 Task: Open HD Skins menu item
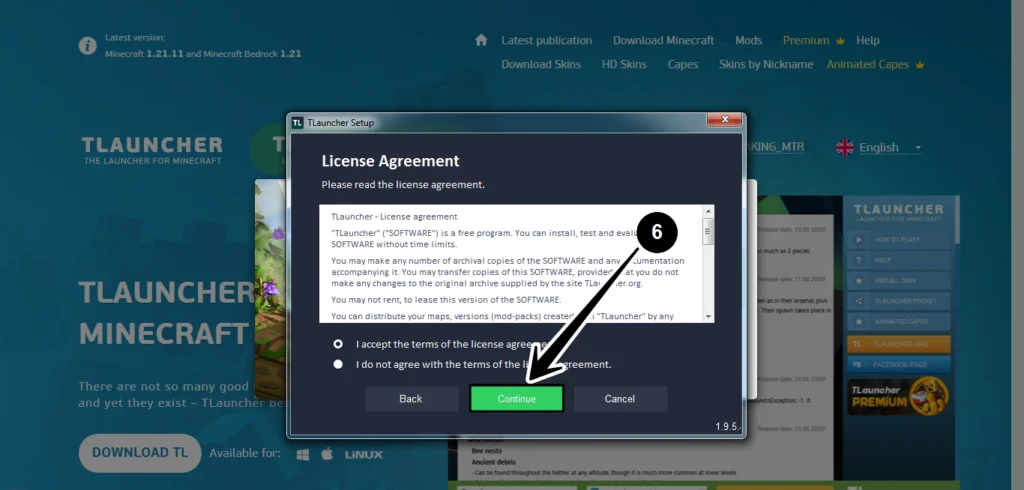624,65
